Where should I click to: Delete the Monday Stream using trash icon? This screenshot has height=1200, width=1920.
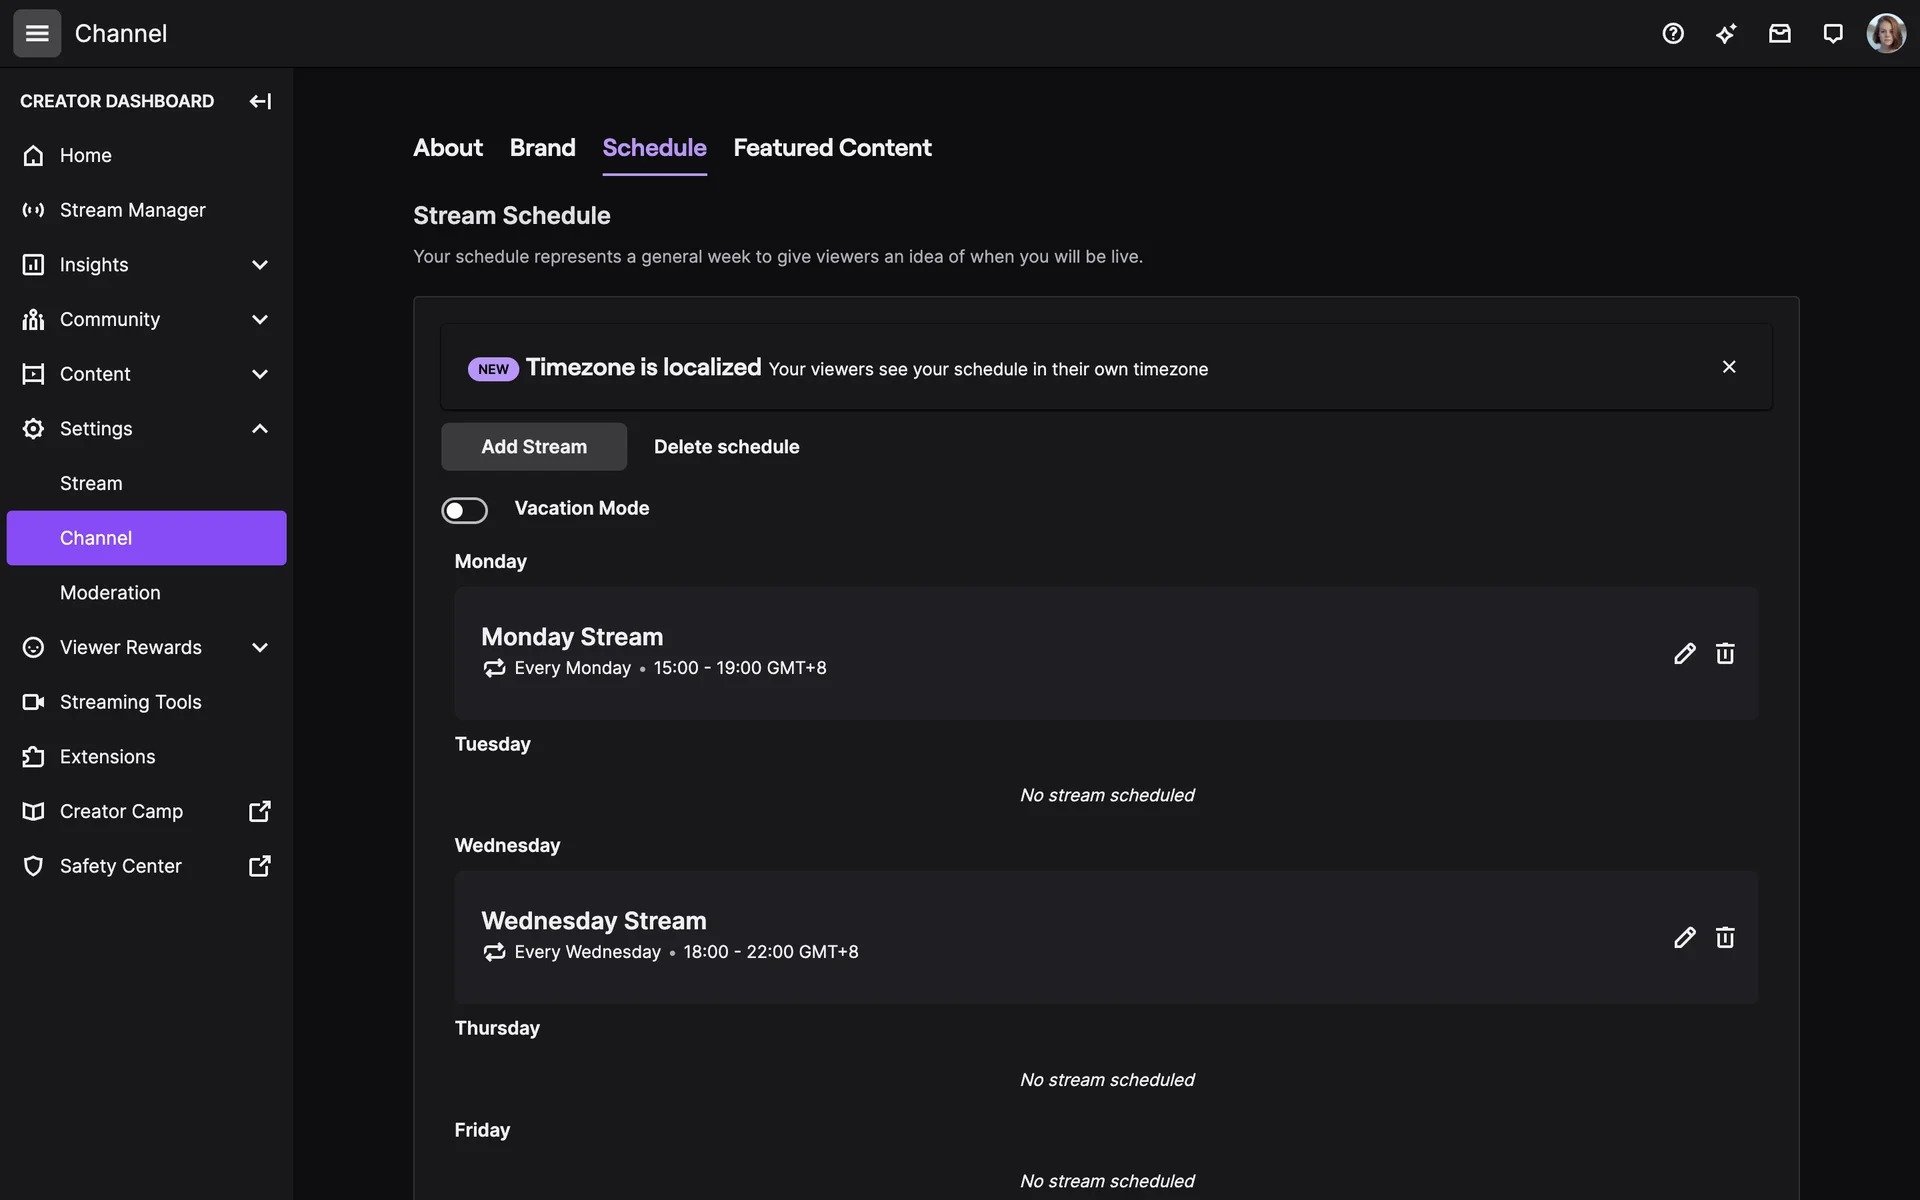pyautogui.click(x=1725, y=654)
